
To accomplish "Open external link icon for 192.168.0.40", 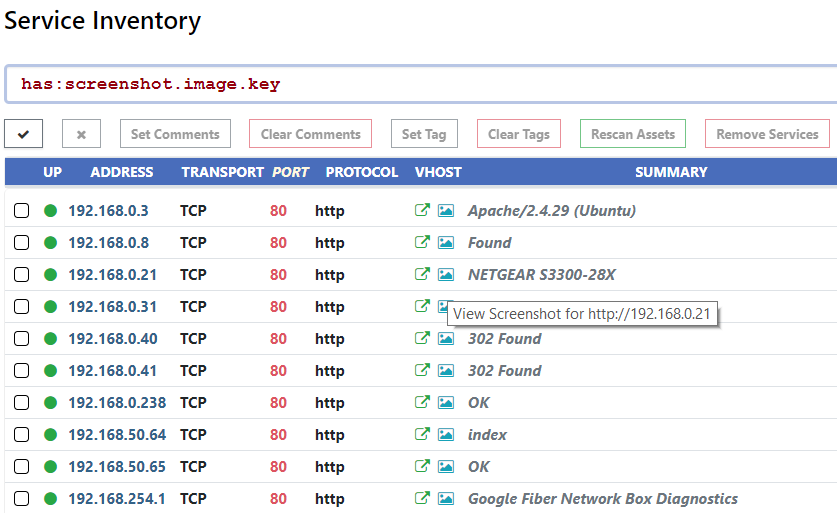I will pyautogui.click(x=422, y=339).
